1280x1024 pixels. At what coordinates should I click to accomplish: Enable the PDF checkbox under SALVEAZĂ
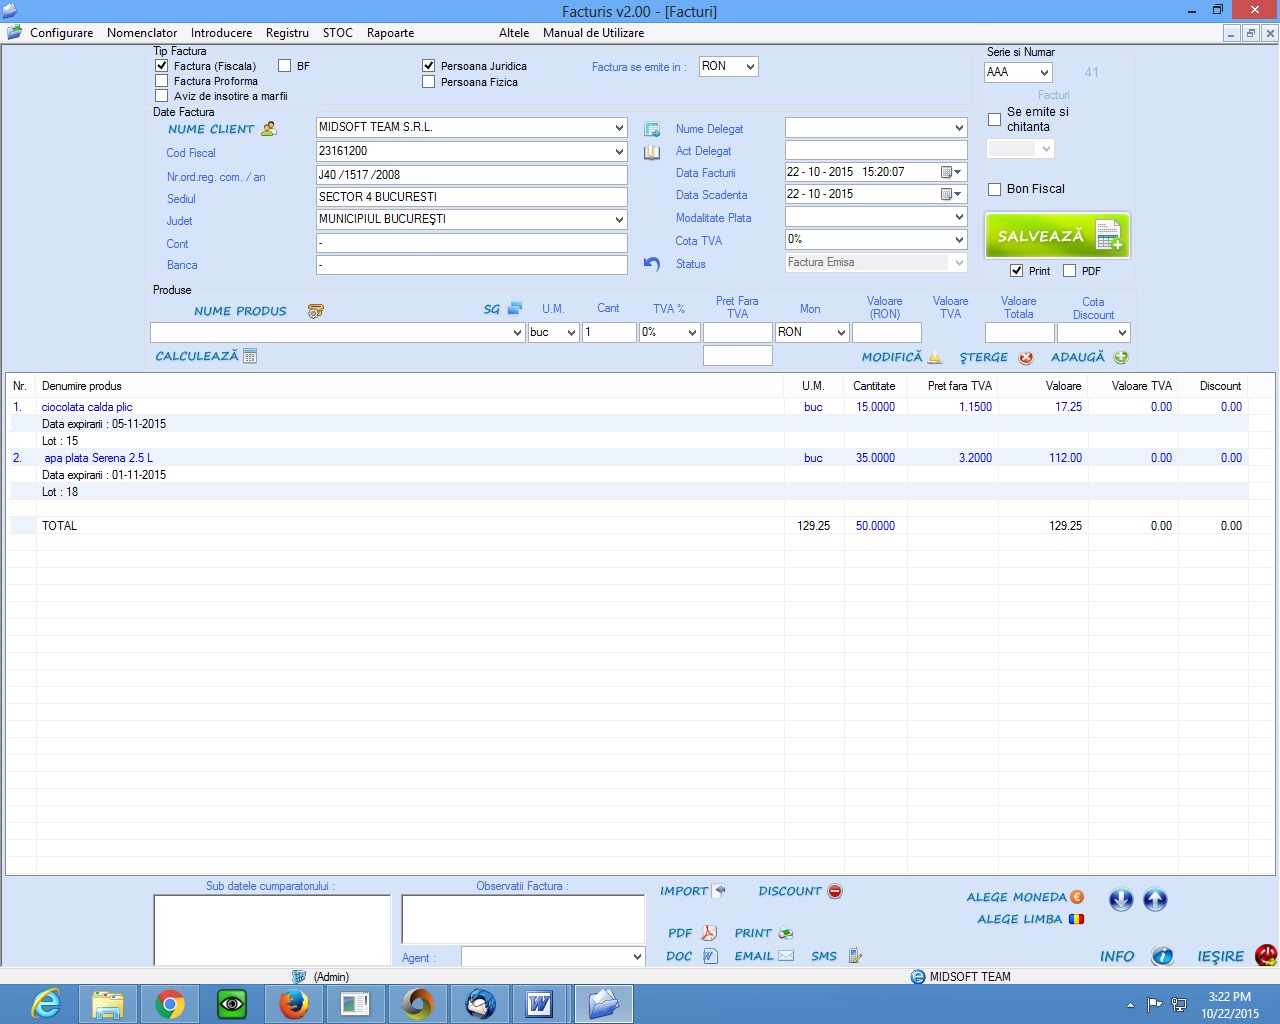(1069, 271)
